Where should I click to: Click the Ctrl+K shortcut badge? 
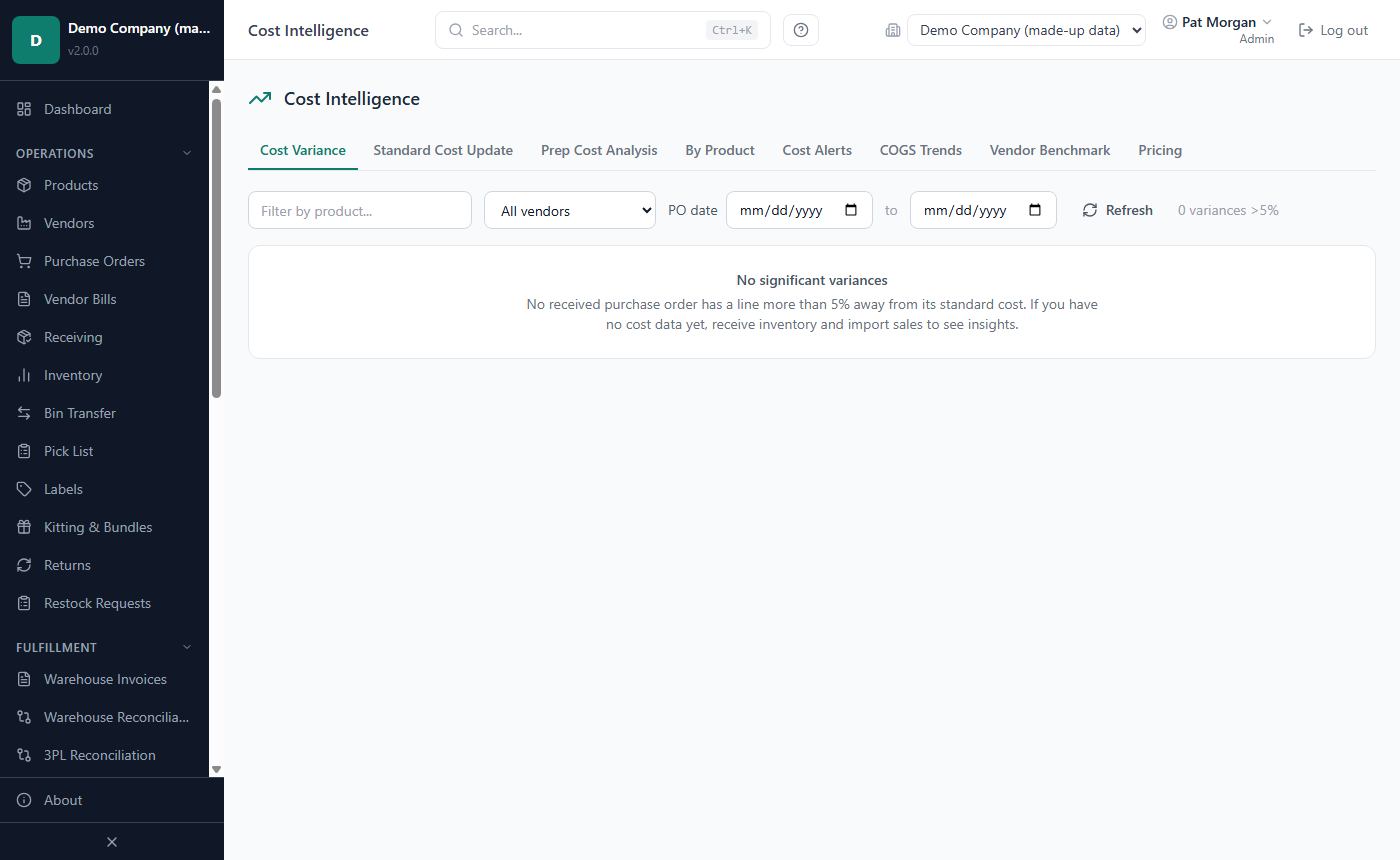click(x=732, y=30)
